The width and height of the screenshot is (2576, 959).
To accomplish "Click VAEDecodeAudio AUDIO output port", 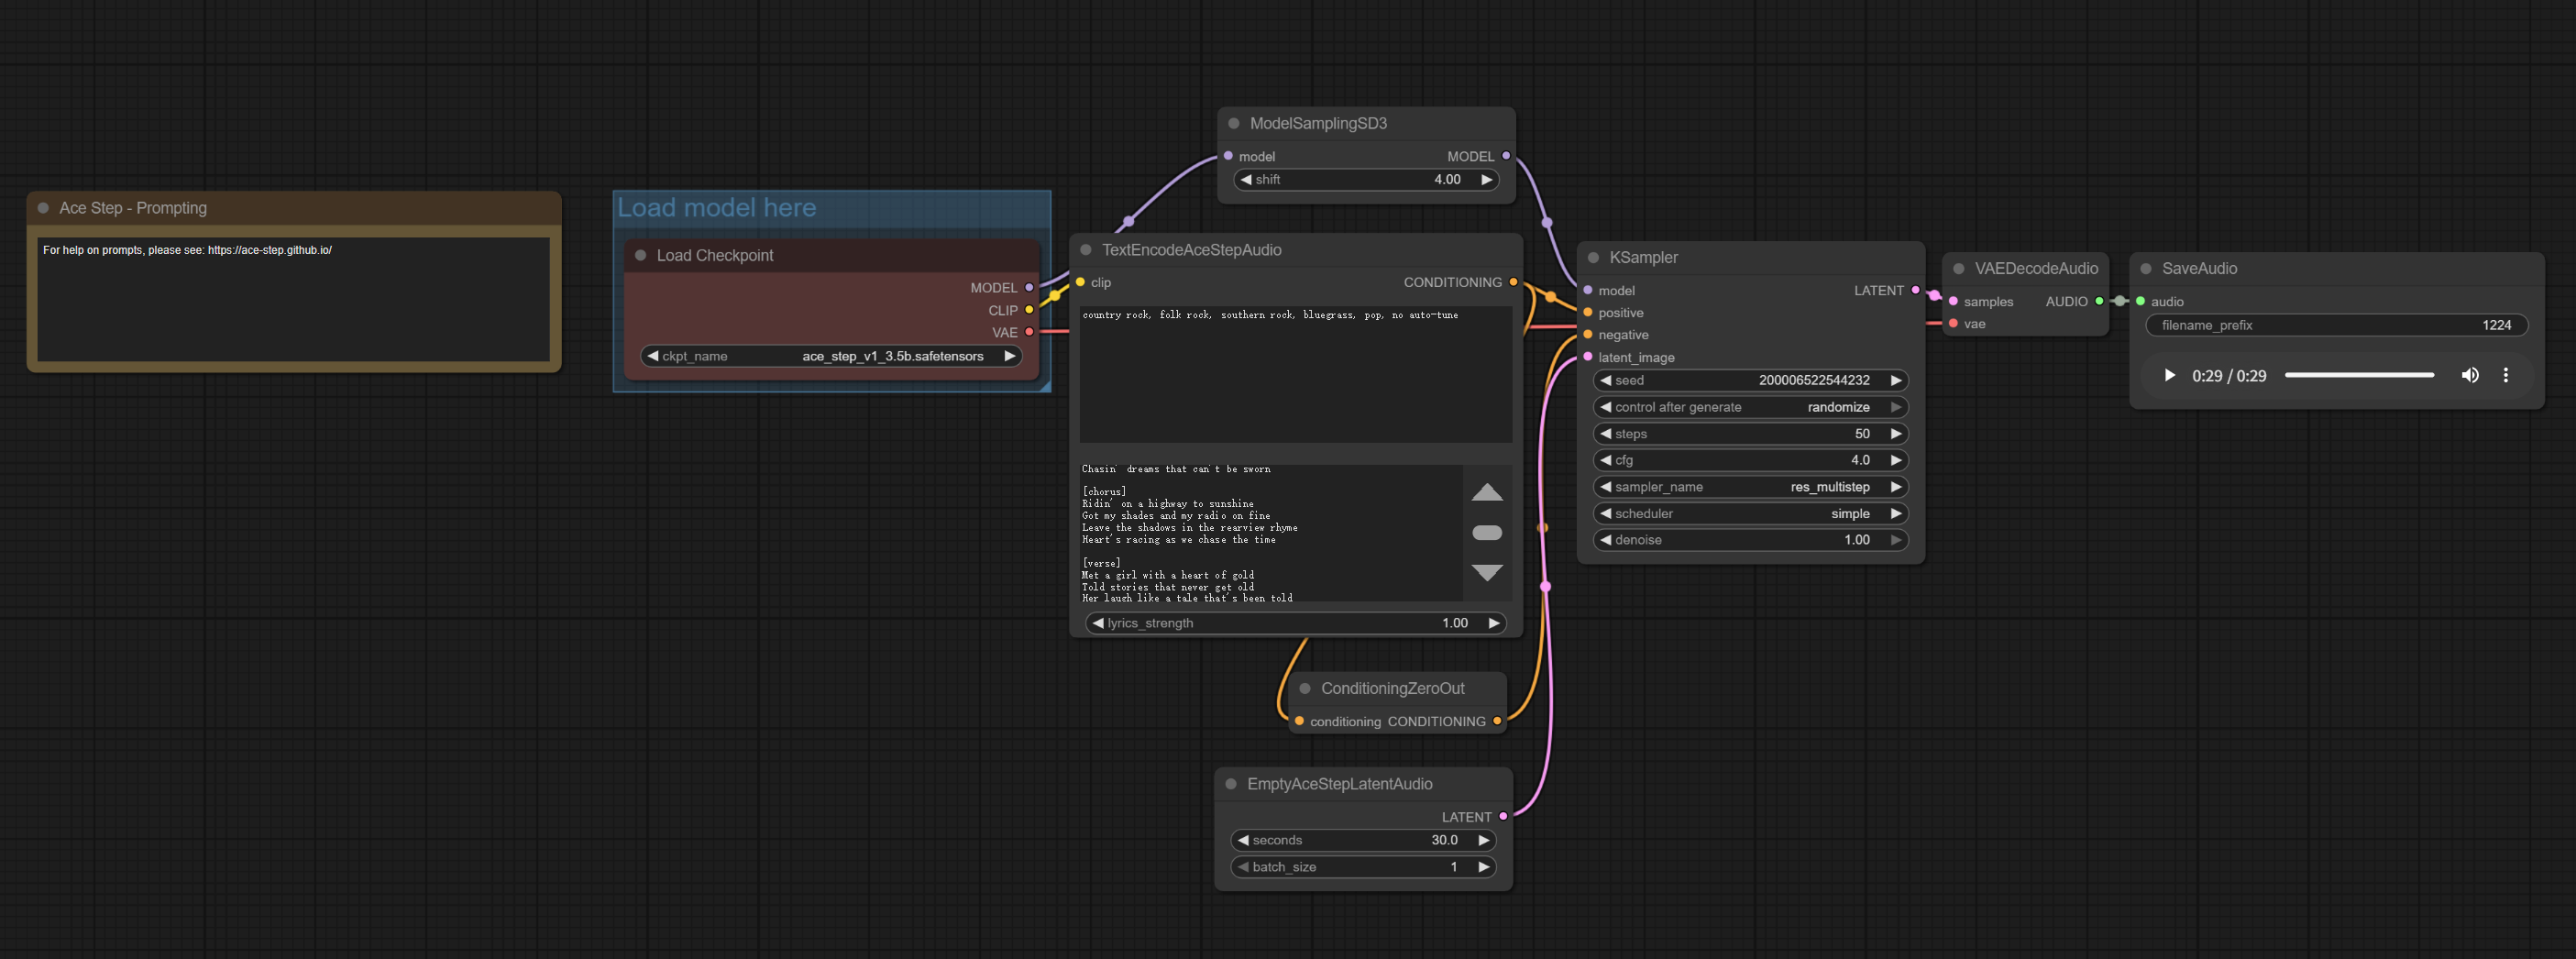I will [x=2099, y=301].
